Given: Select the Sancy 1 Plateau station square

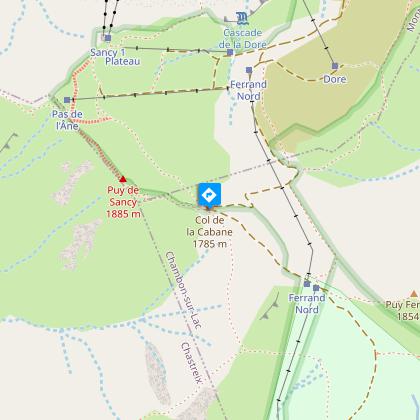Looking at the screenshot, I should tap(108, 38).
